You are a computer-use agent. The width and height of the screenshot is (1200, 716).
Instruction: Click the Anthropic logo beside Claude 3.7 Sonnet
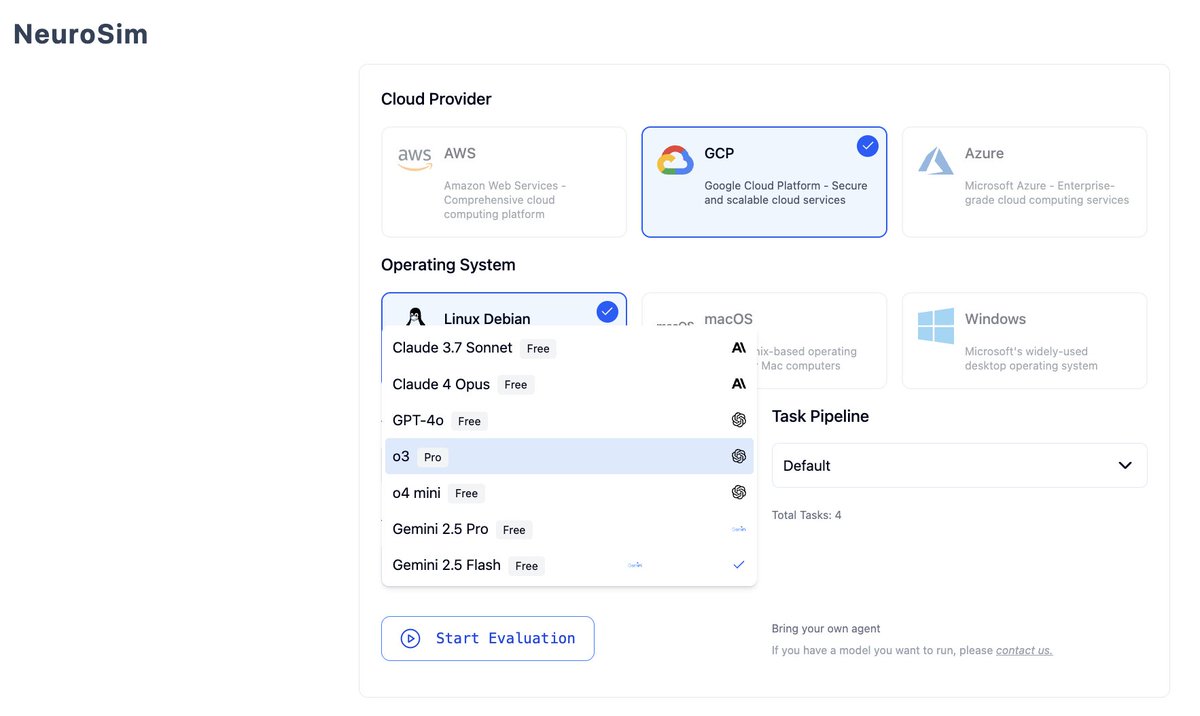click(x=738, y=348)
